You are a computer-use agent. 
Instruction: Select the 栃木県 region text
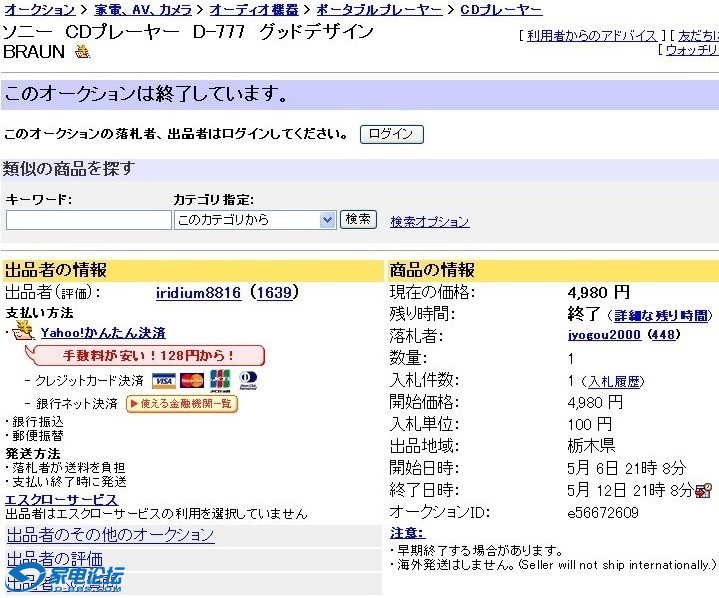click(x=591, y=446)
